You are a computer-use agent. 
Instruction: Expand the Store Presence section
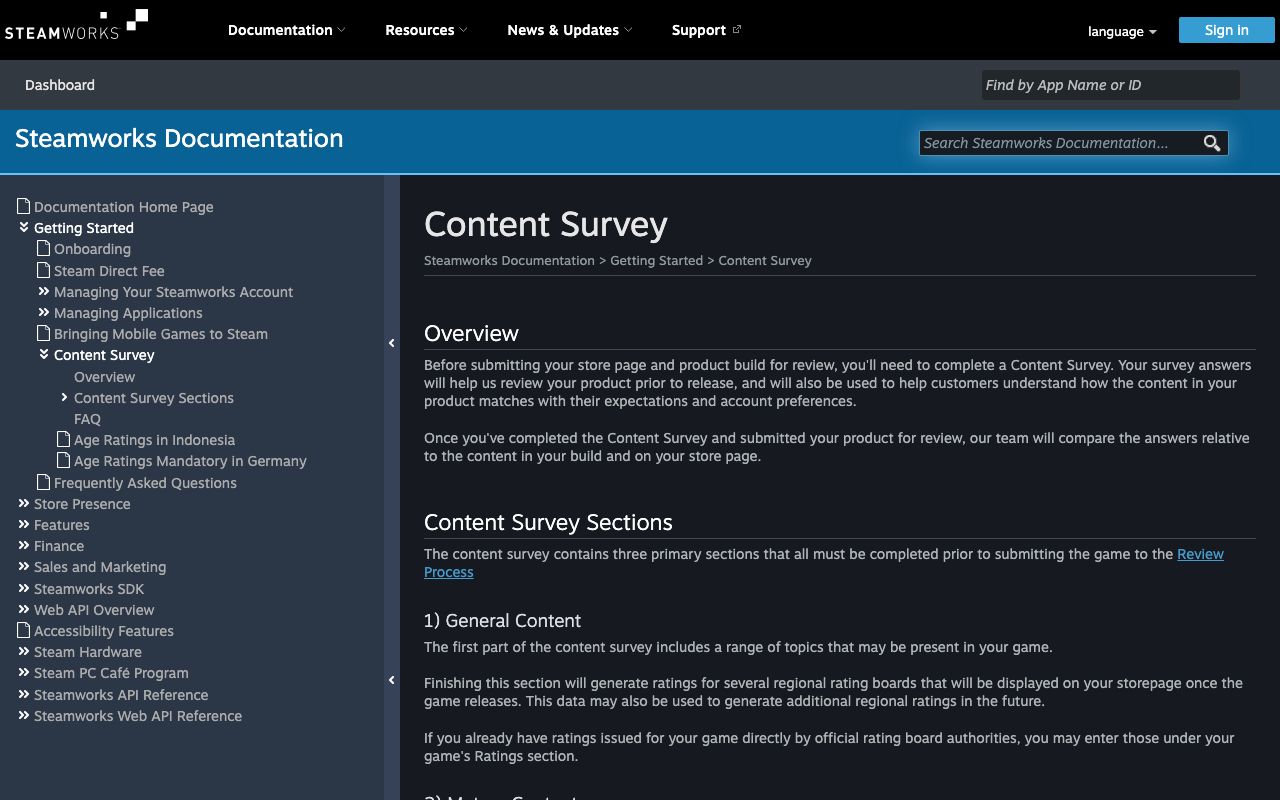[24, 503]
